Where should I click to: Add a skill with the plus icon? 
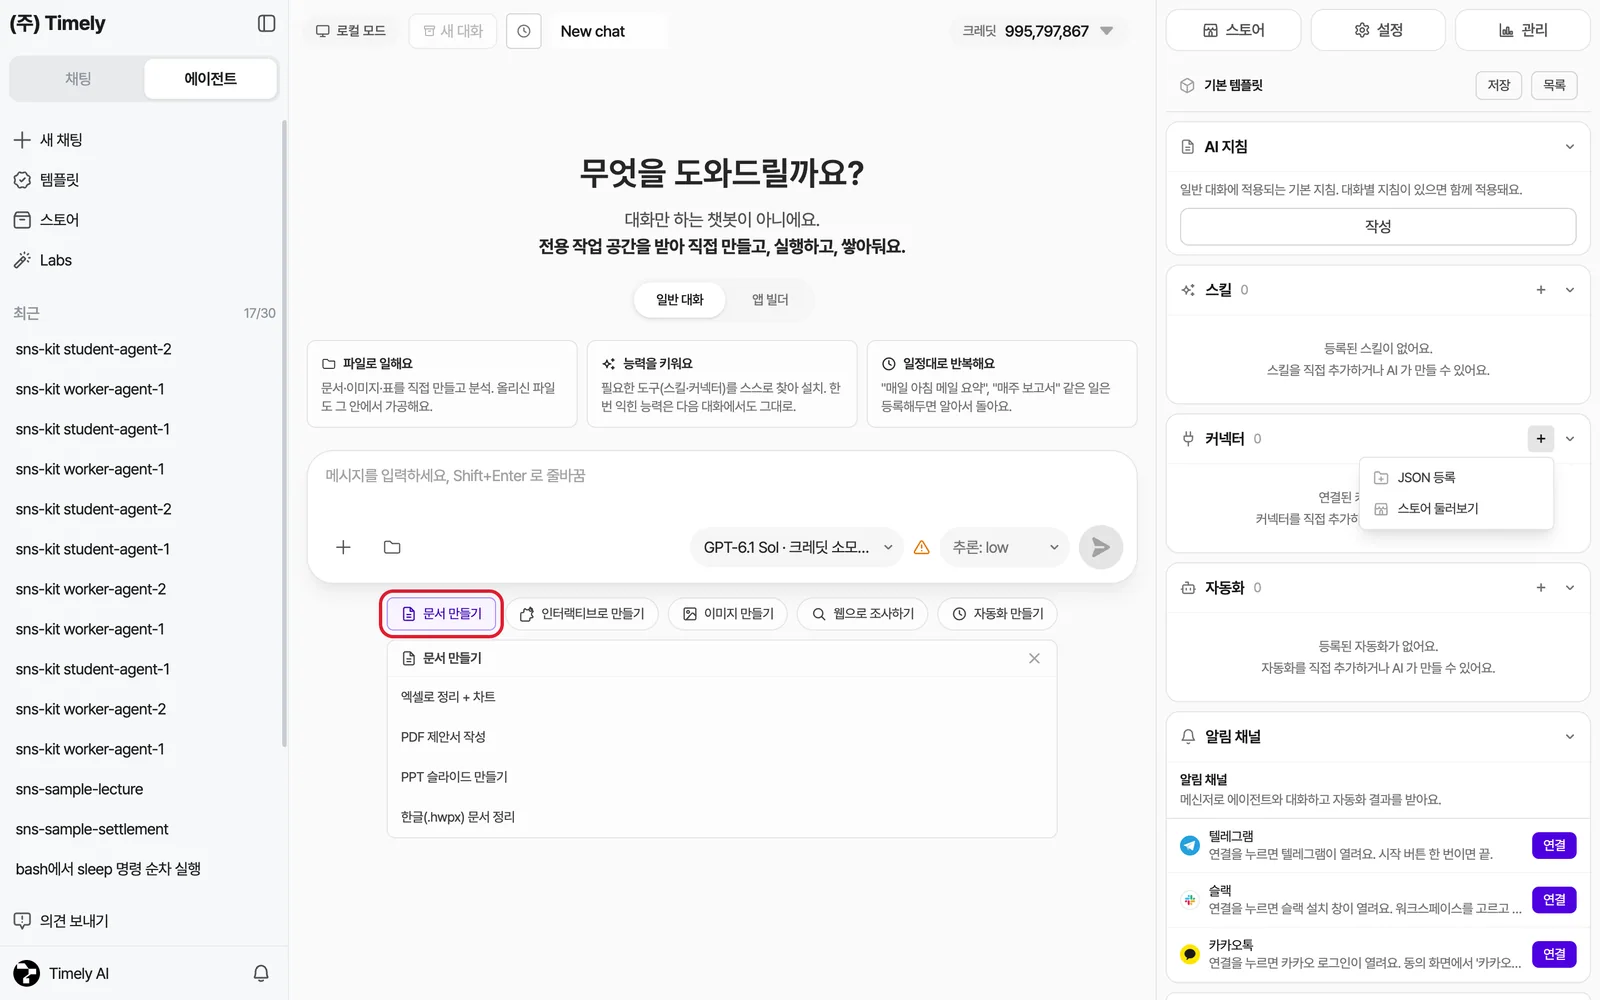point(1541,290)
